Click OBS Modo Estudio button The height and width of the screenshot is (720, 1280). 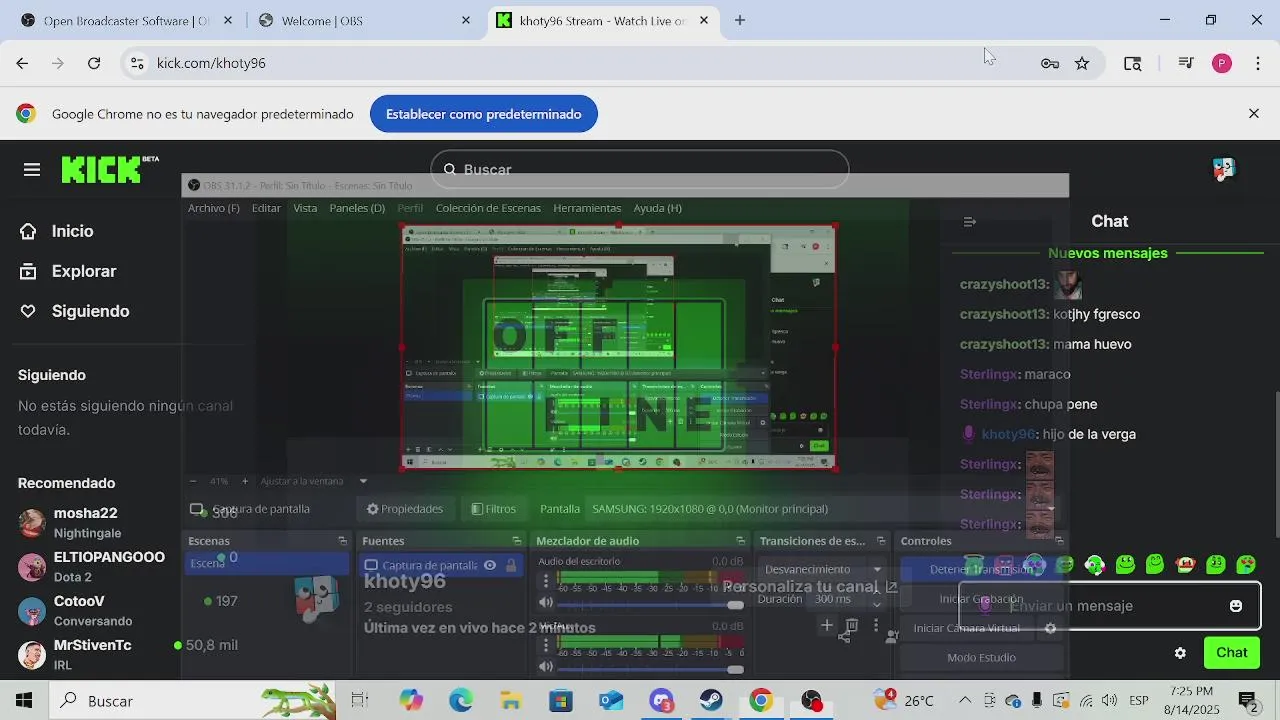981,658
